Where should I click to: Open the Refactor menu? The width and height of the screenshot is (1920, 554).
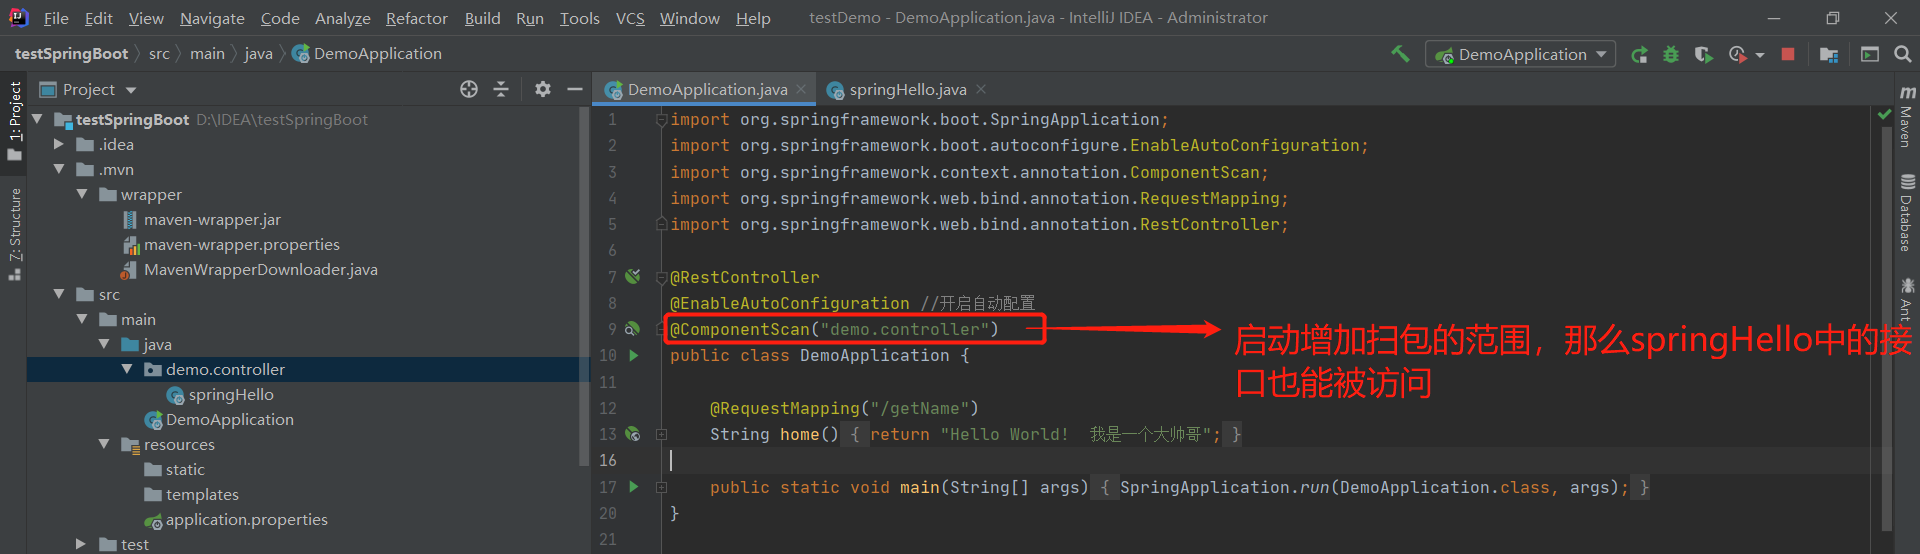pyautogui.click(x=416, y=18)
